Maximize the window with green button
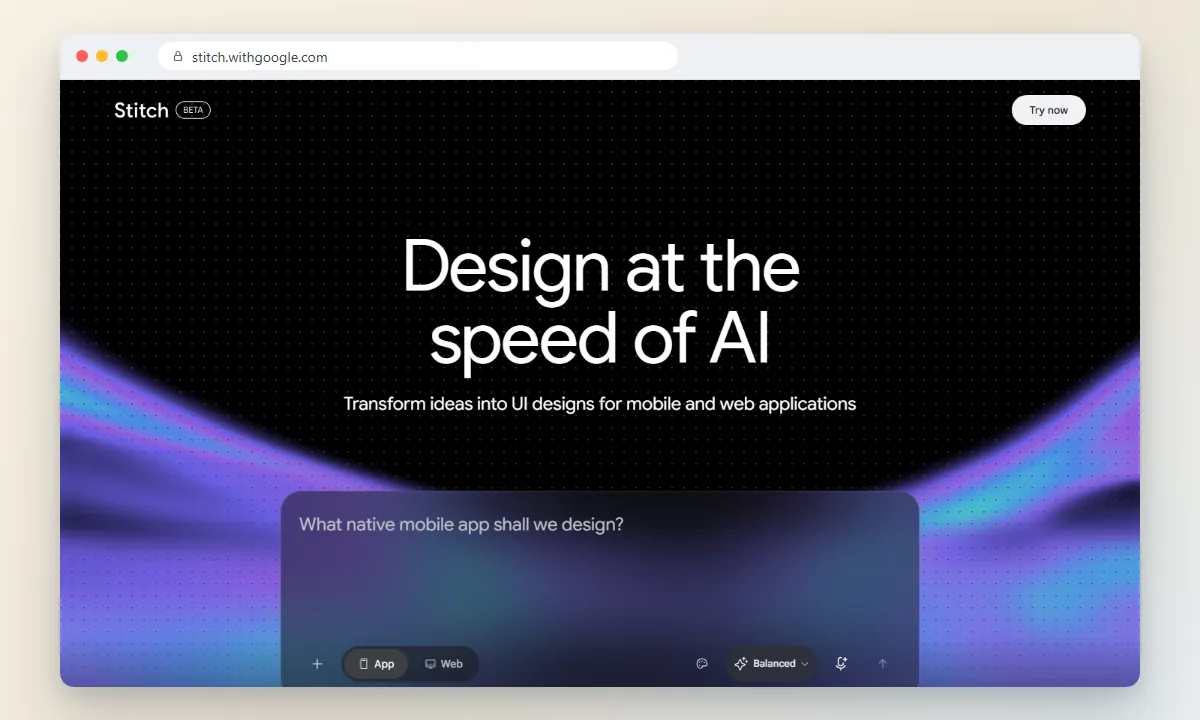 click(x=122, y=57)
